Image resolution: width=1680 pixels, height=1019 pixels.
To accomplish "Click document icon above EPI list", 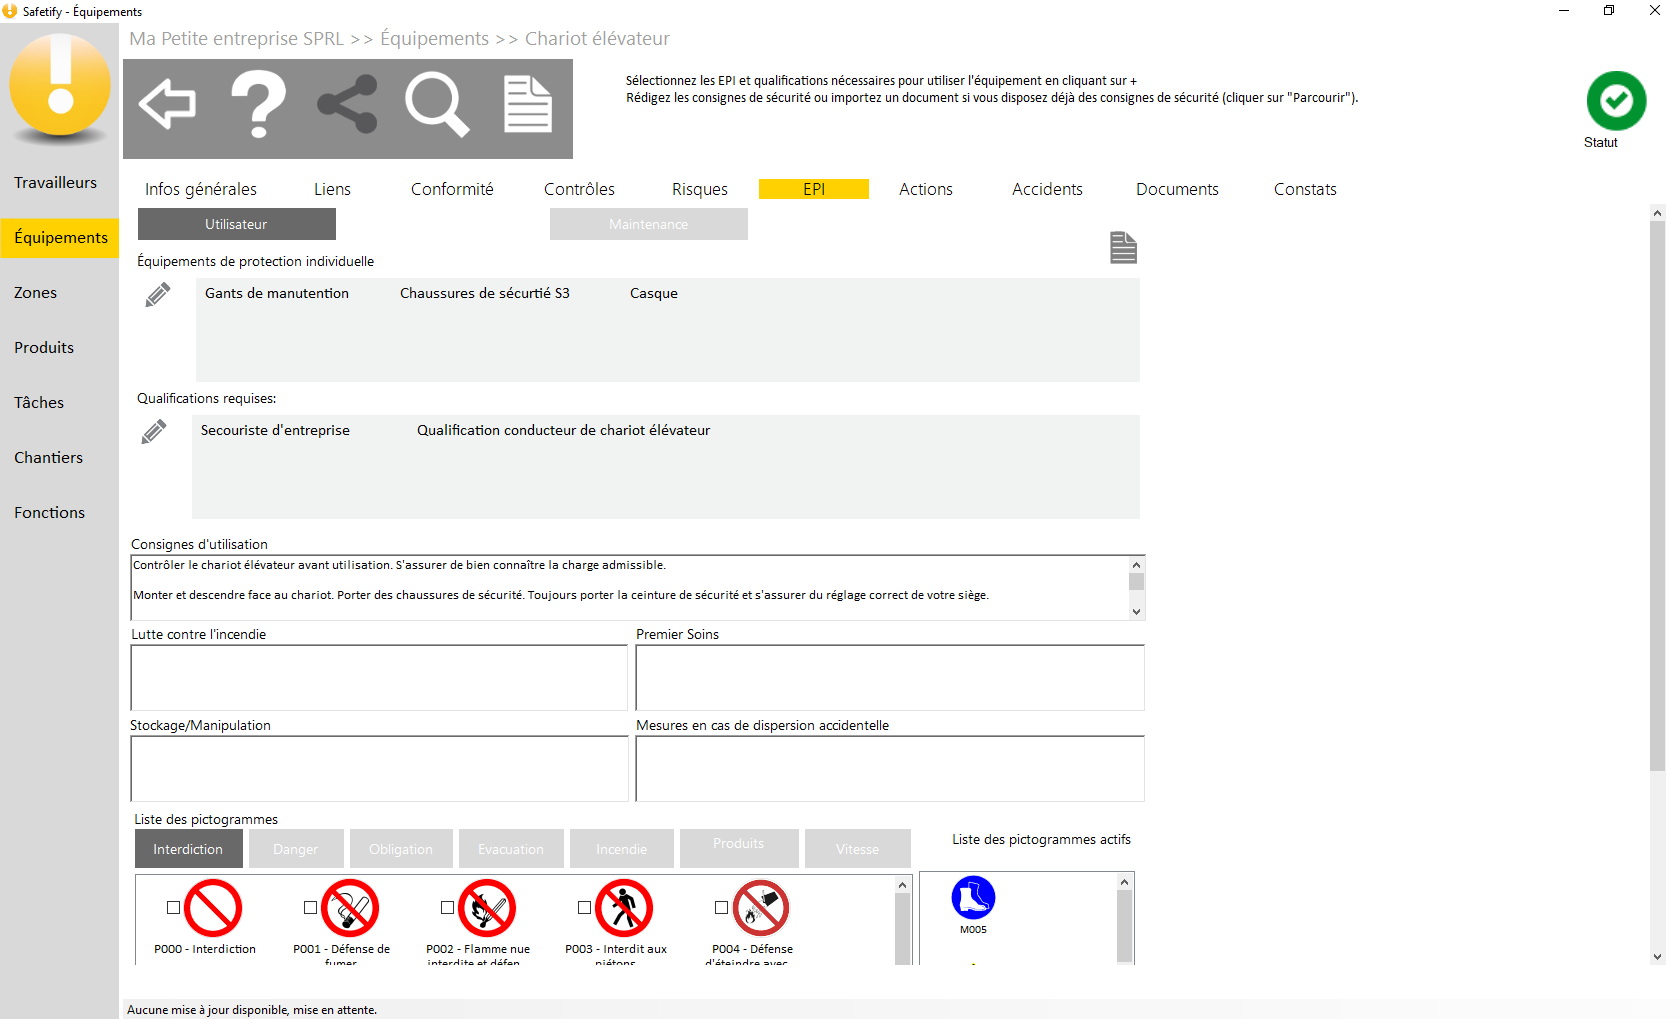I will pos(1123,247).
